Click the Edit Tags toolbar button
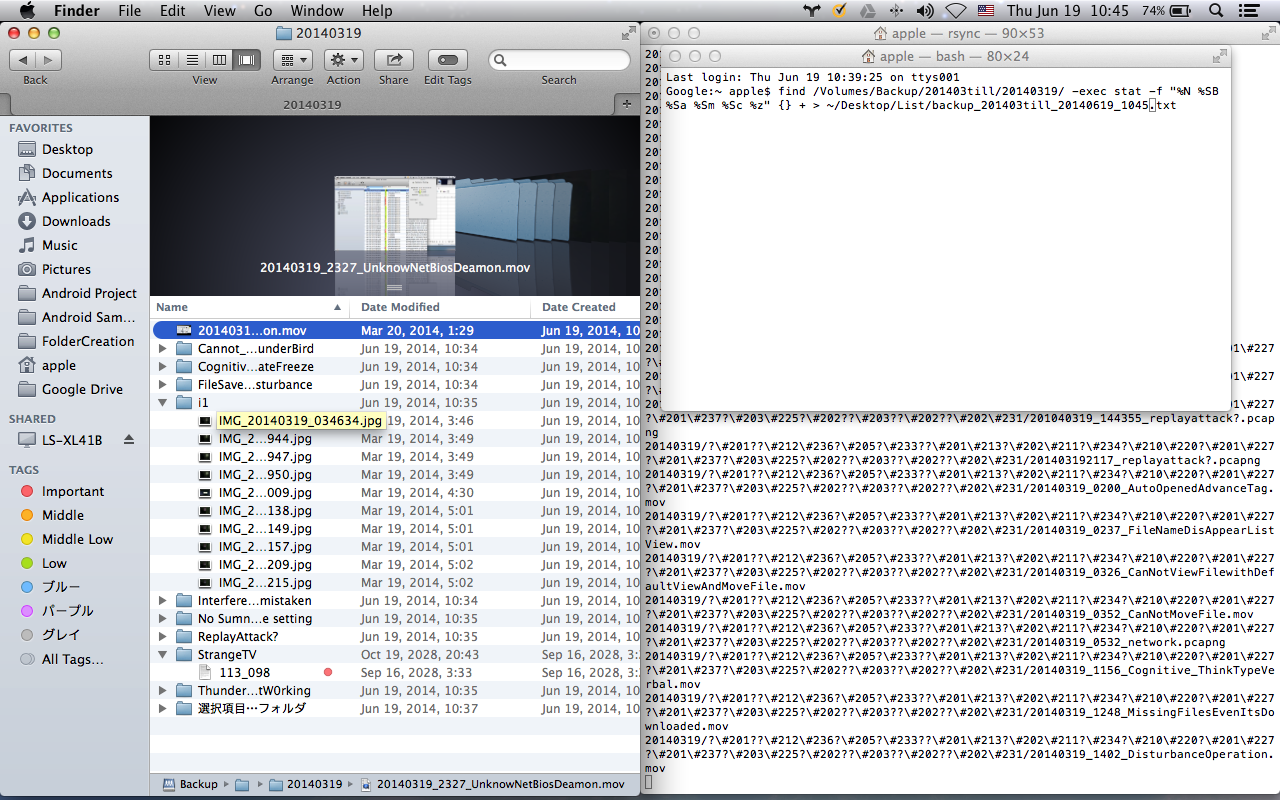1280x800 pixels. [447, 60]
